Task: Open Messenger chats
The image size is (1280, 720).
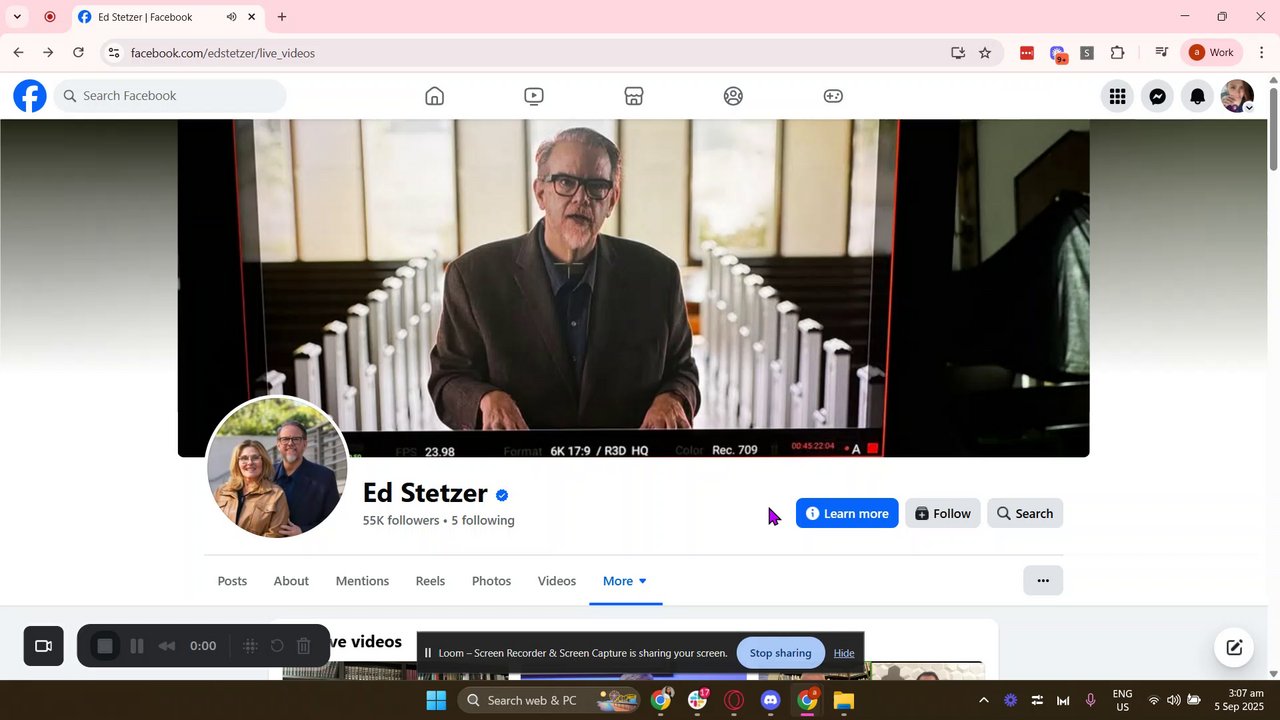Action: pyautogui.click(x=1158, y=96)
